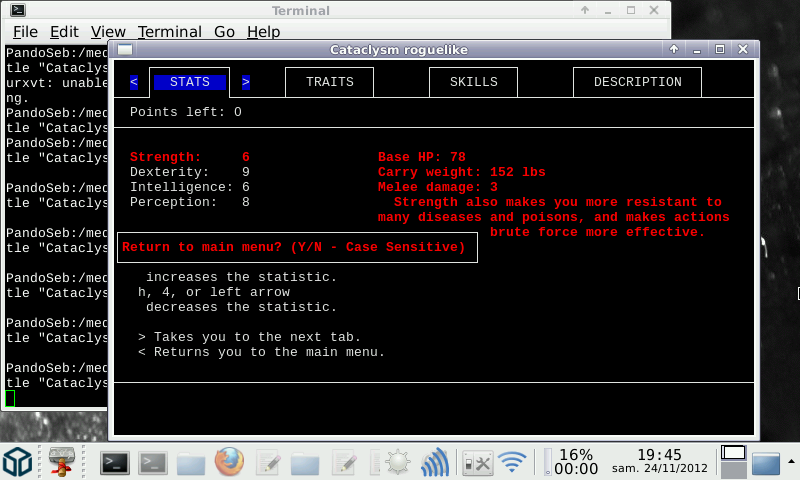Open the Terminal View menu
800x480 pixels.
108,32
